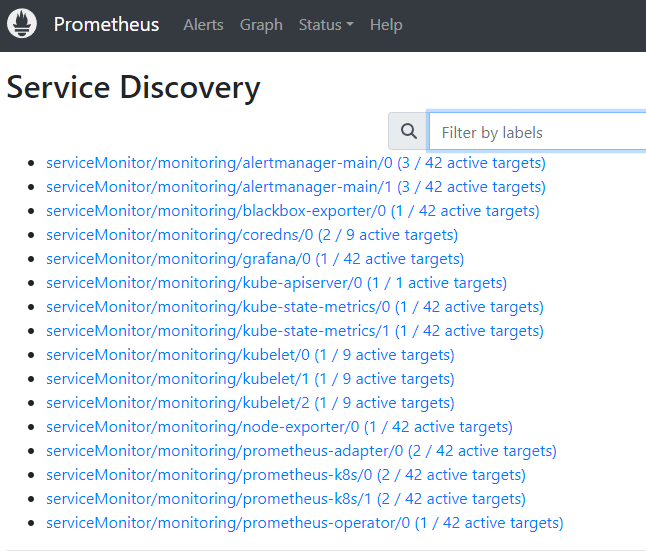Open the prometheus-operator/0 service monitor

pyautogui.click(x=304, y=523)
